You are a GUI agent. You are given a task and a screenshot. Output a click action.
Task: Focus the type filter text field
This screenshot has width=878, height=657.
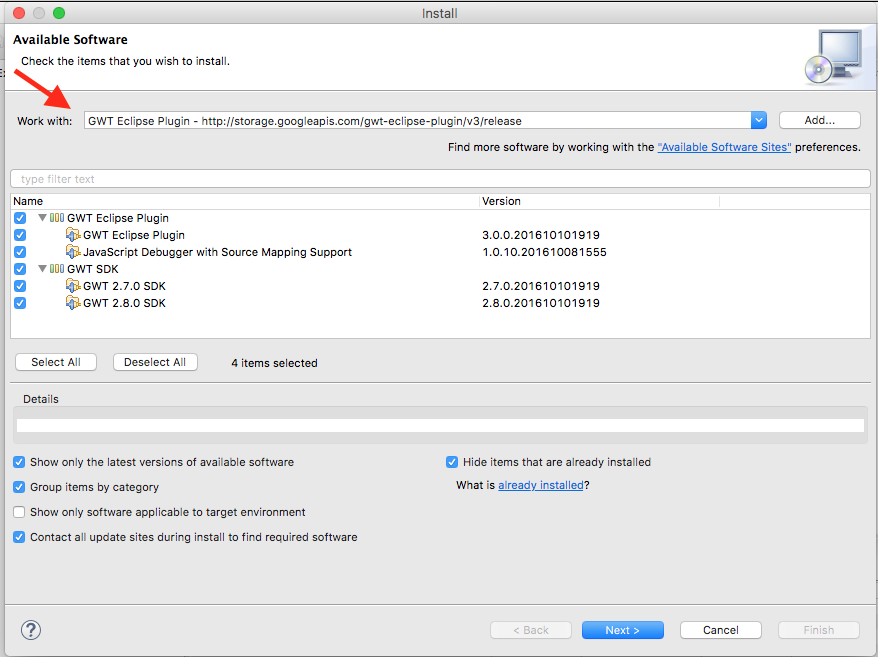(440, 179)
